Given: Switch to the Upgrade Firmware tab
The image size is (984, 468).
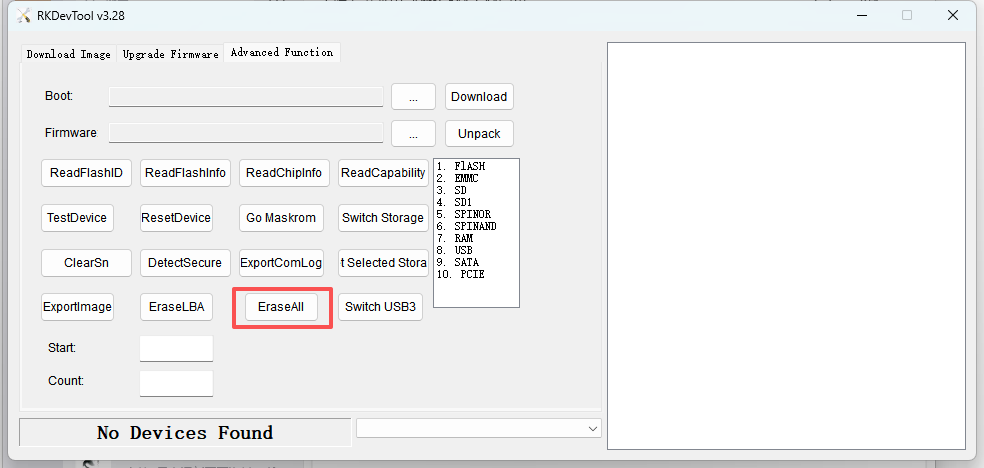Looking at the screenshot, I should (170, 54).
